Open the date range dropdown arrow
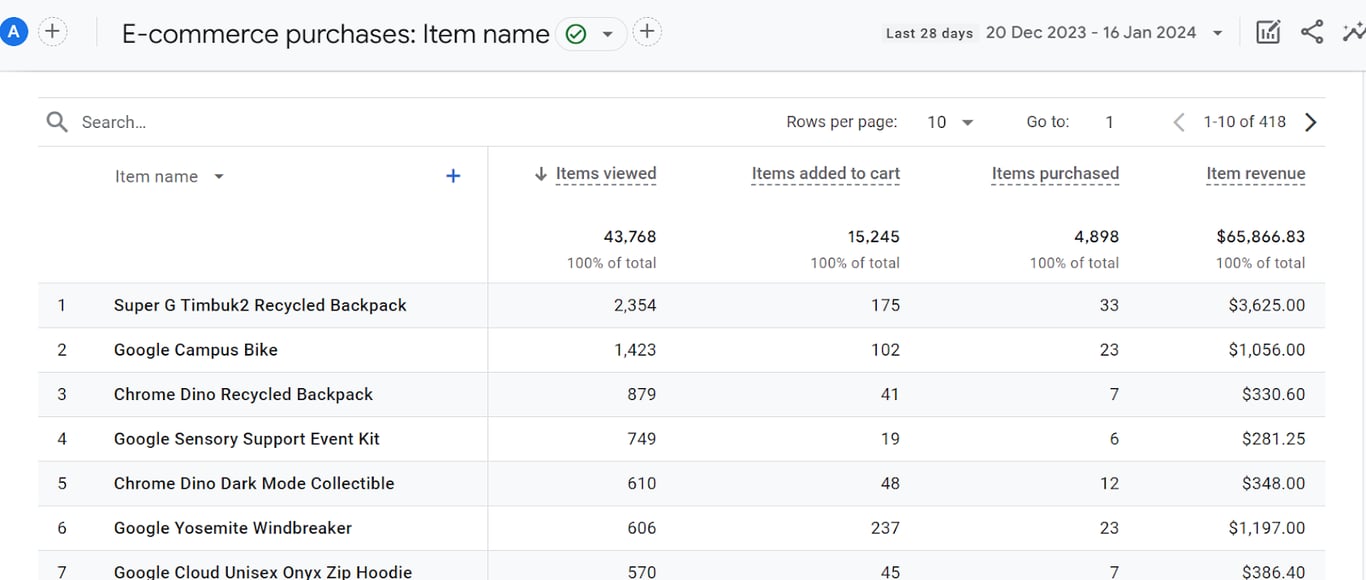 pos(1217,33)
